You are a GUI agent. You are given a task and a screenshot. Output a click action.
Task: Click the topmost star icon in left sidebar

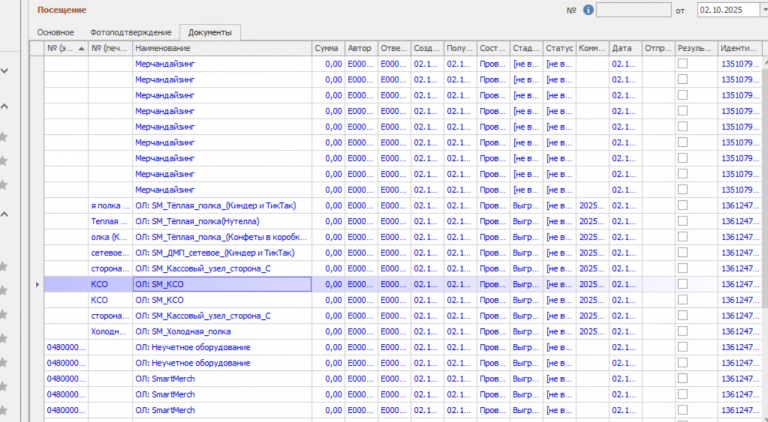point(3,137)
